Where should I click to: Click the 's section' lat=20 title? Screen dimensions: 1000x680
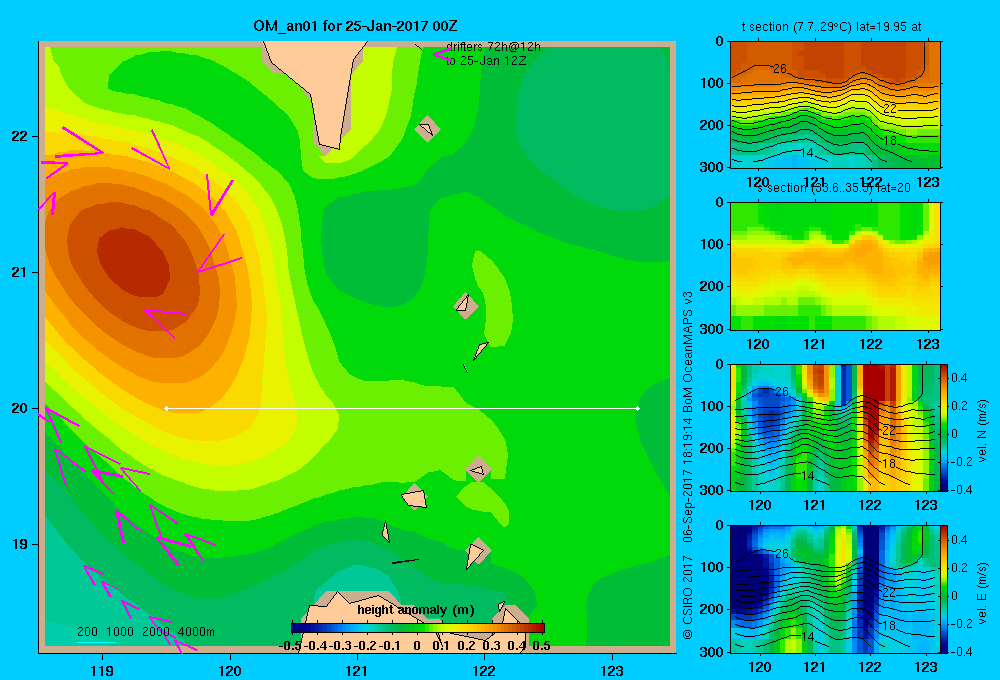(834, 188)
